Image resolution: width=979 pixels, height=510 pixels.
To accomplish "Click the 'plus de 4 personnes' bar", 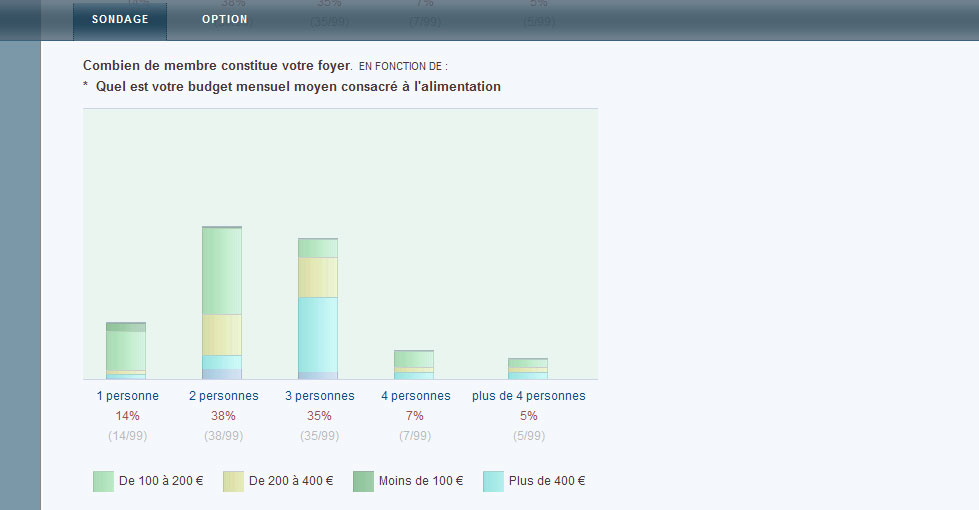I will 528,368.
